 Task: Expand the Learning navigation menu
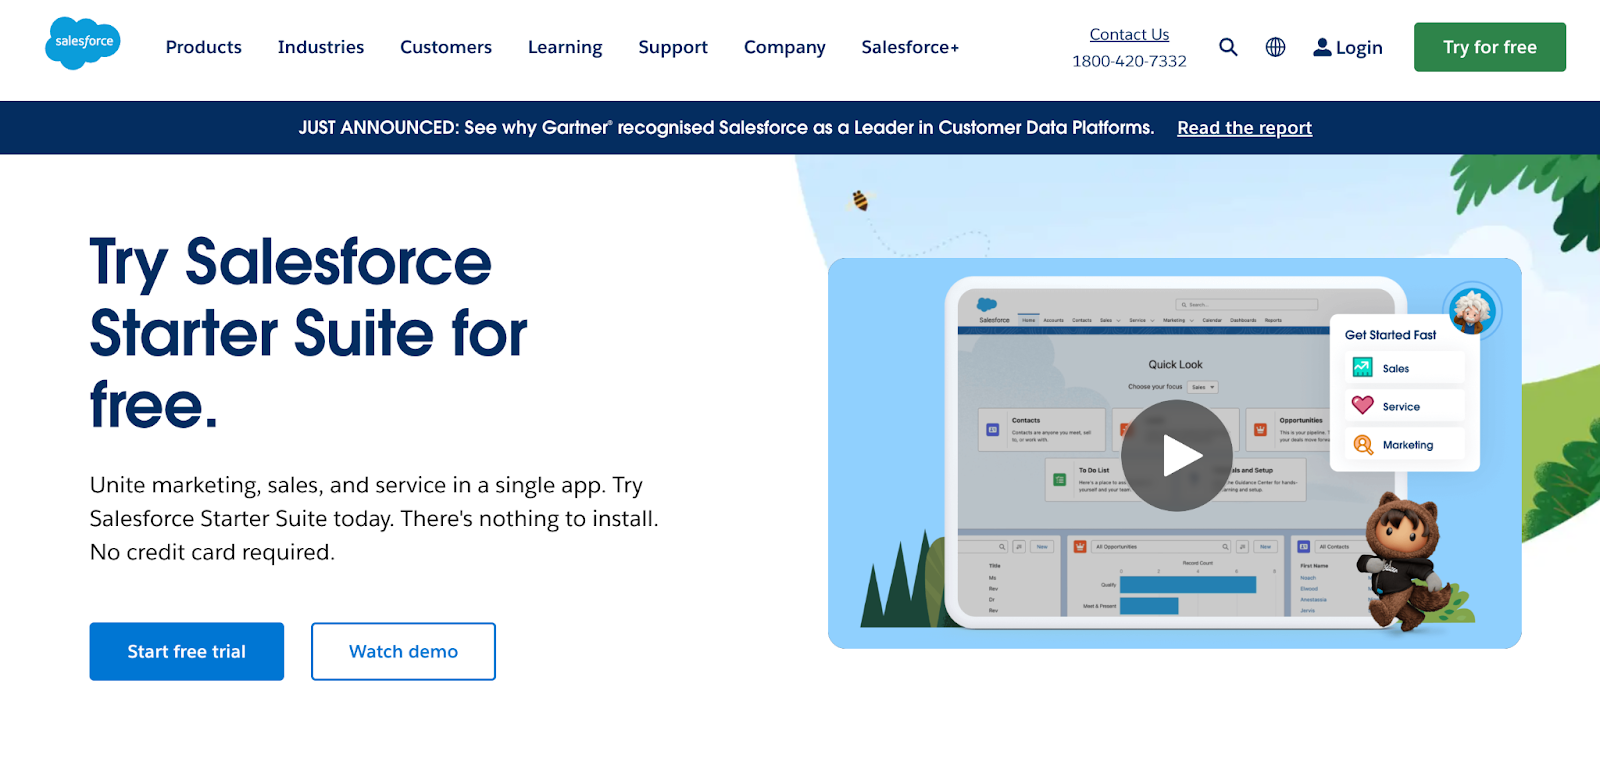[x=565, y=47]
